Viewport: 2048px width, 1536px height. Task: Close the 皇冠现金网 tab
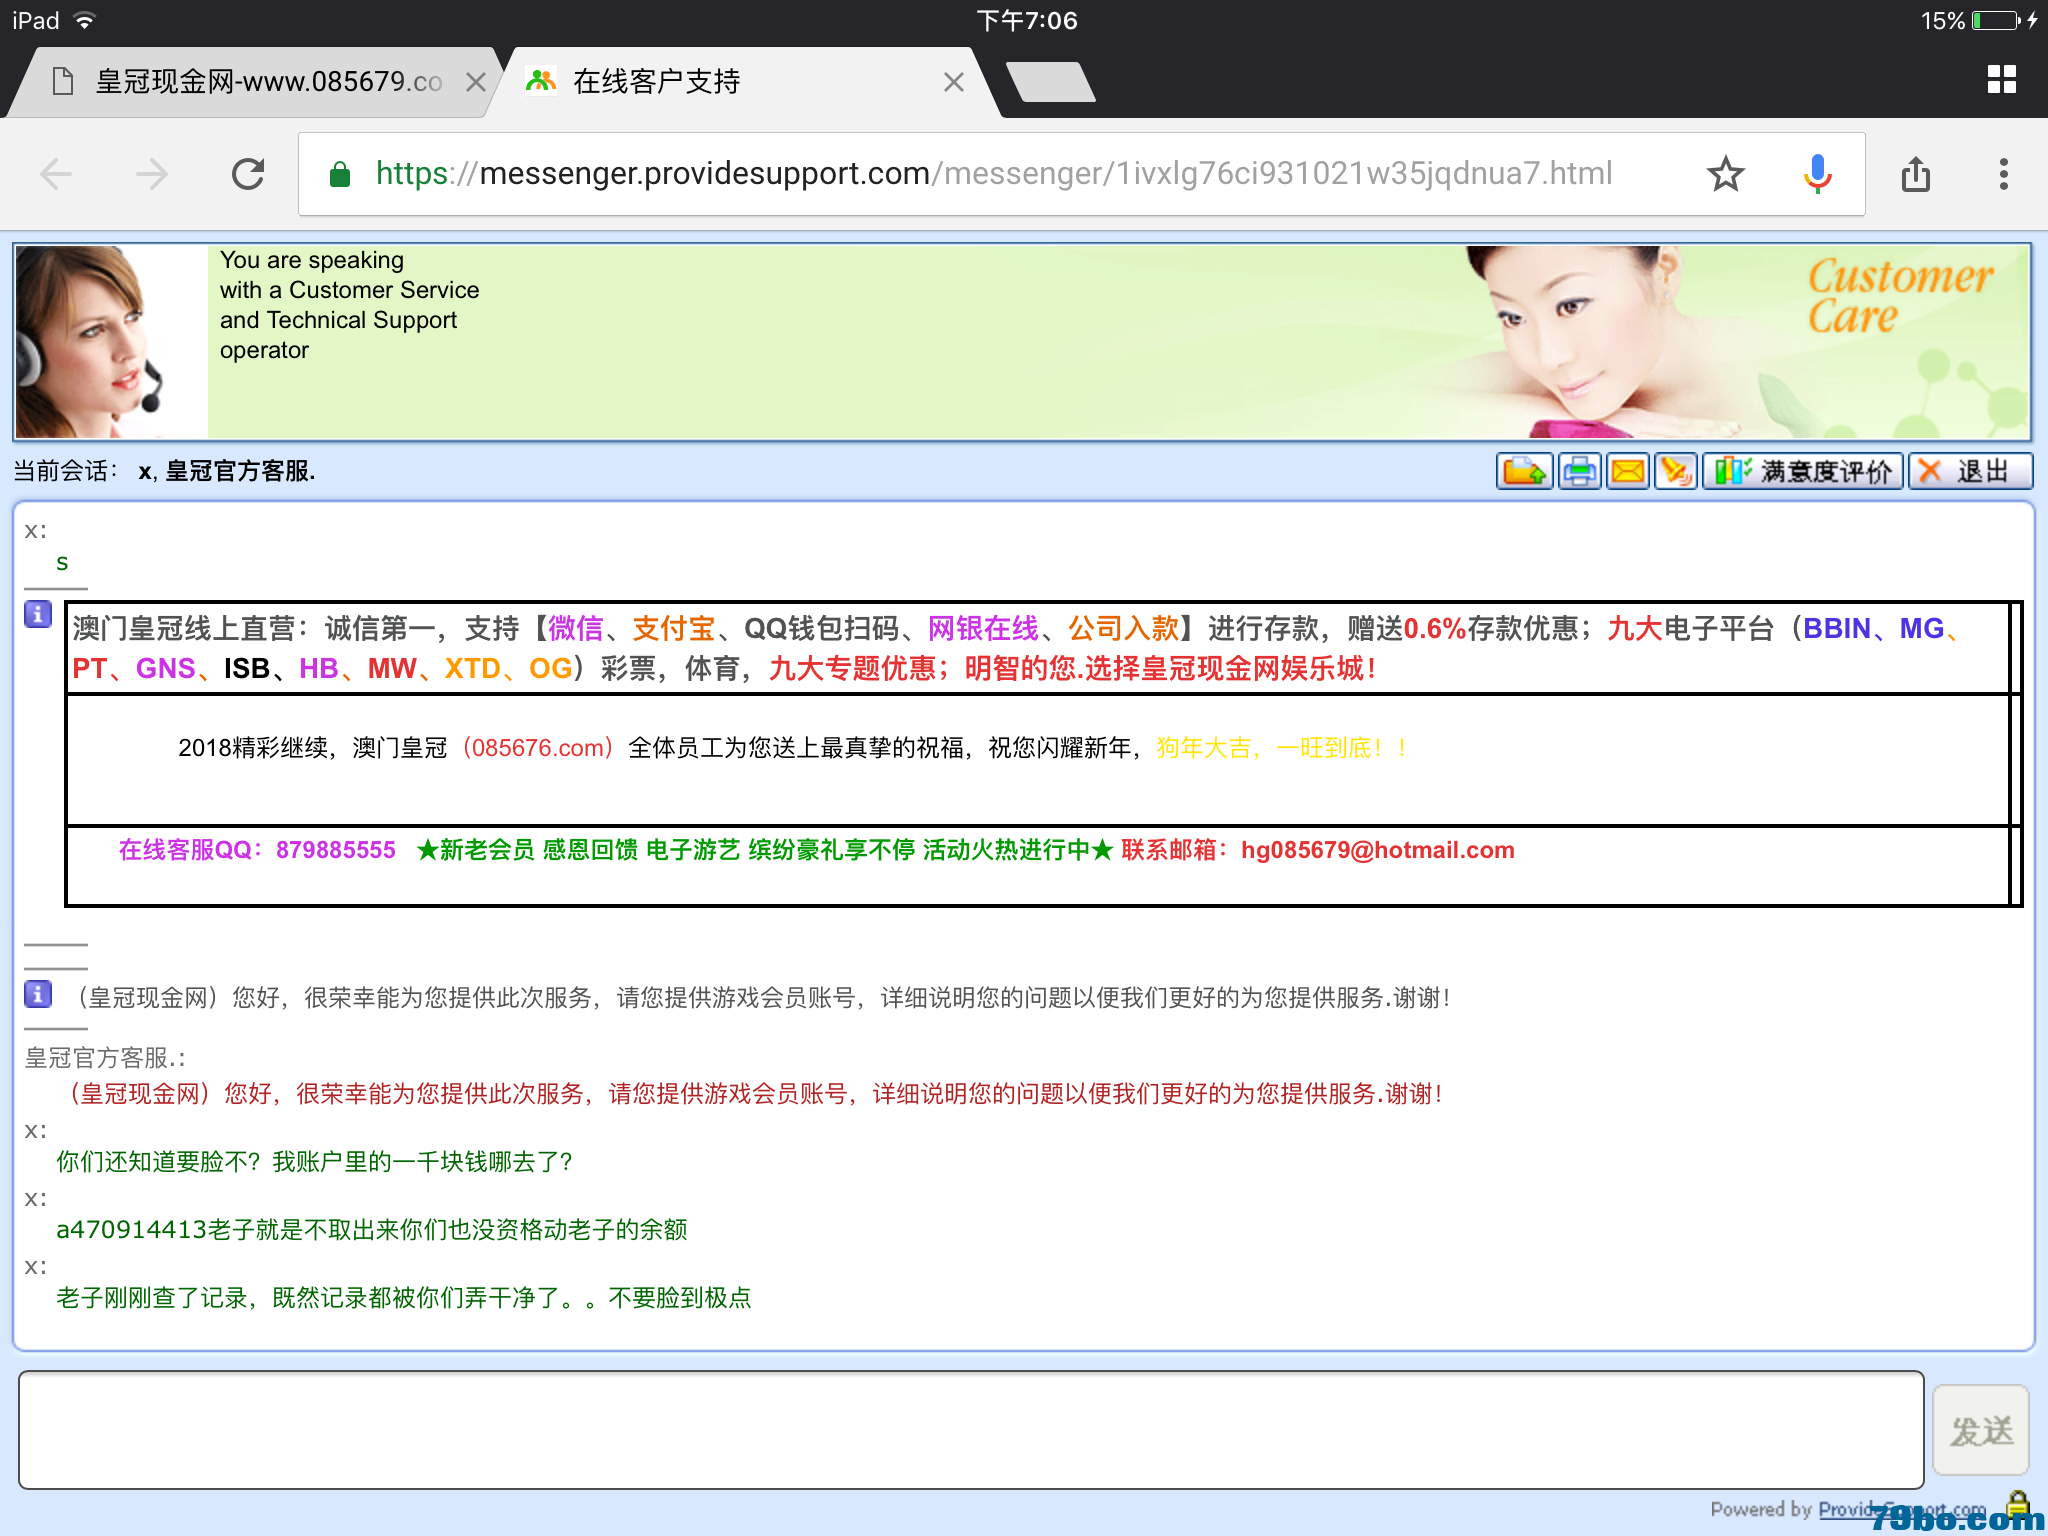476,82
